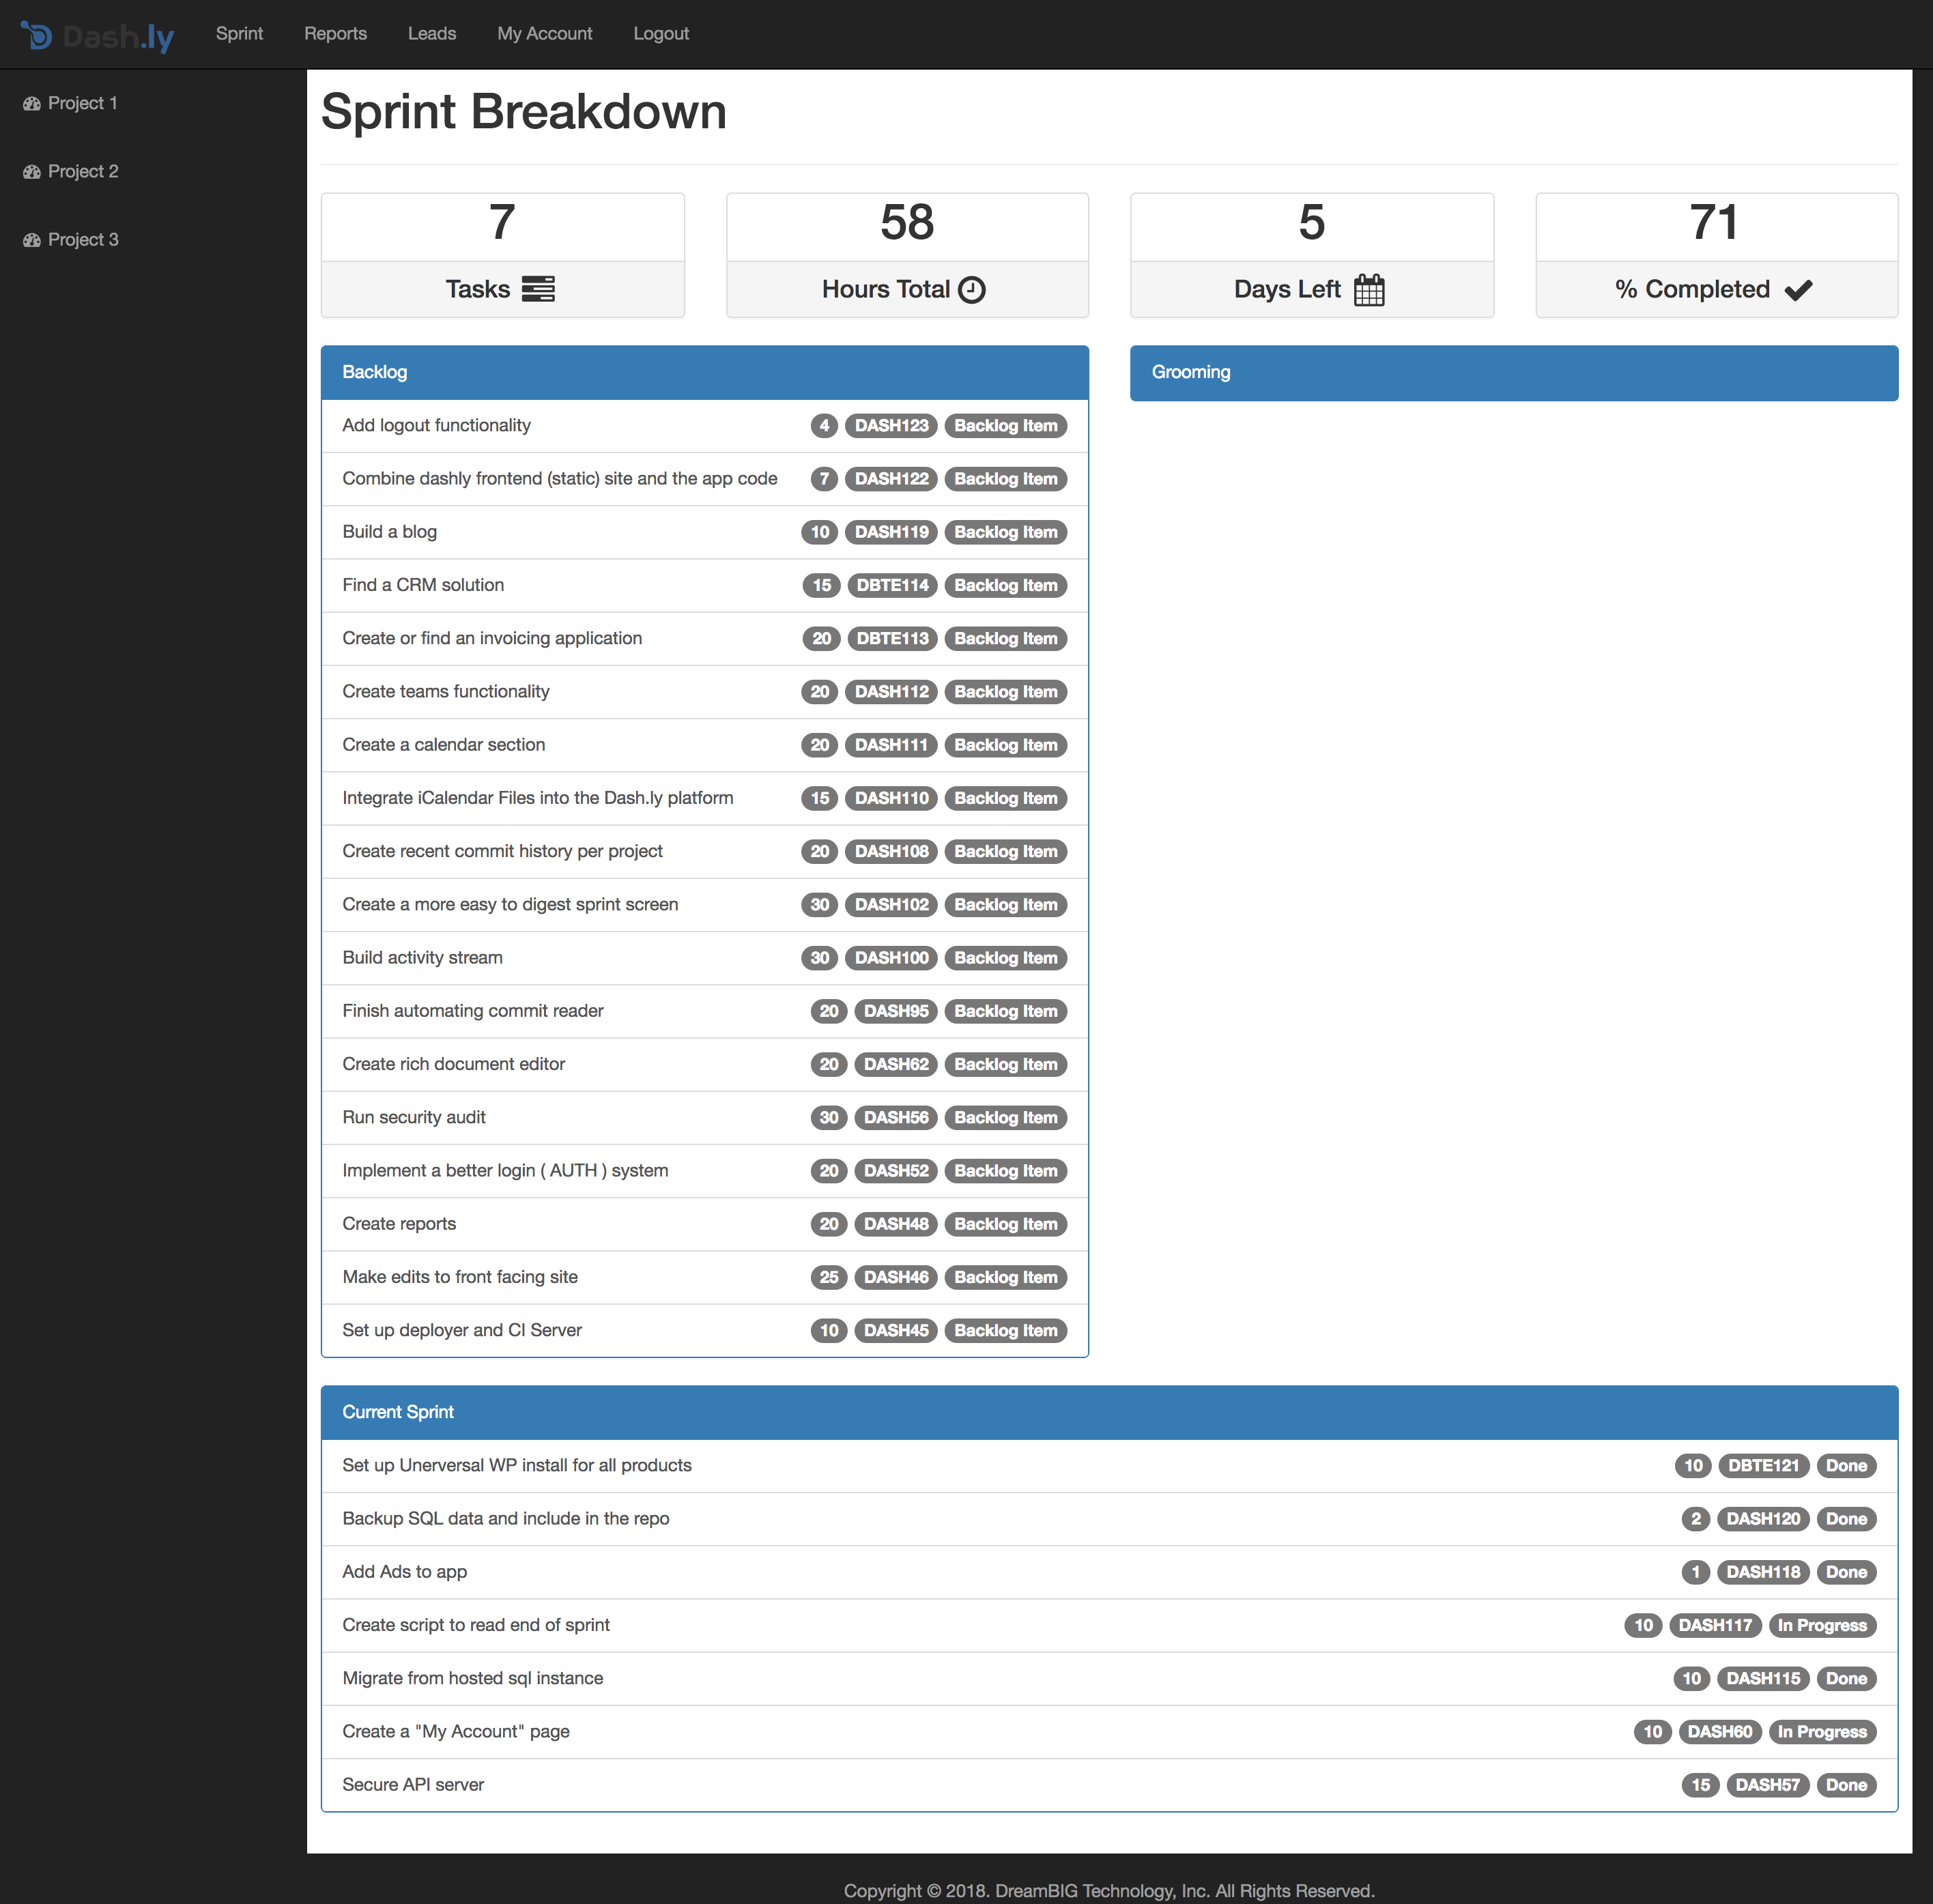Click the DASH122 badge
The width and height of the screenshot is (1933, 1904).
(892, 479)
